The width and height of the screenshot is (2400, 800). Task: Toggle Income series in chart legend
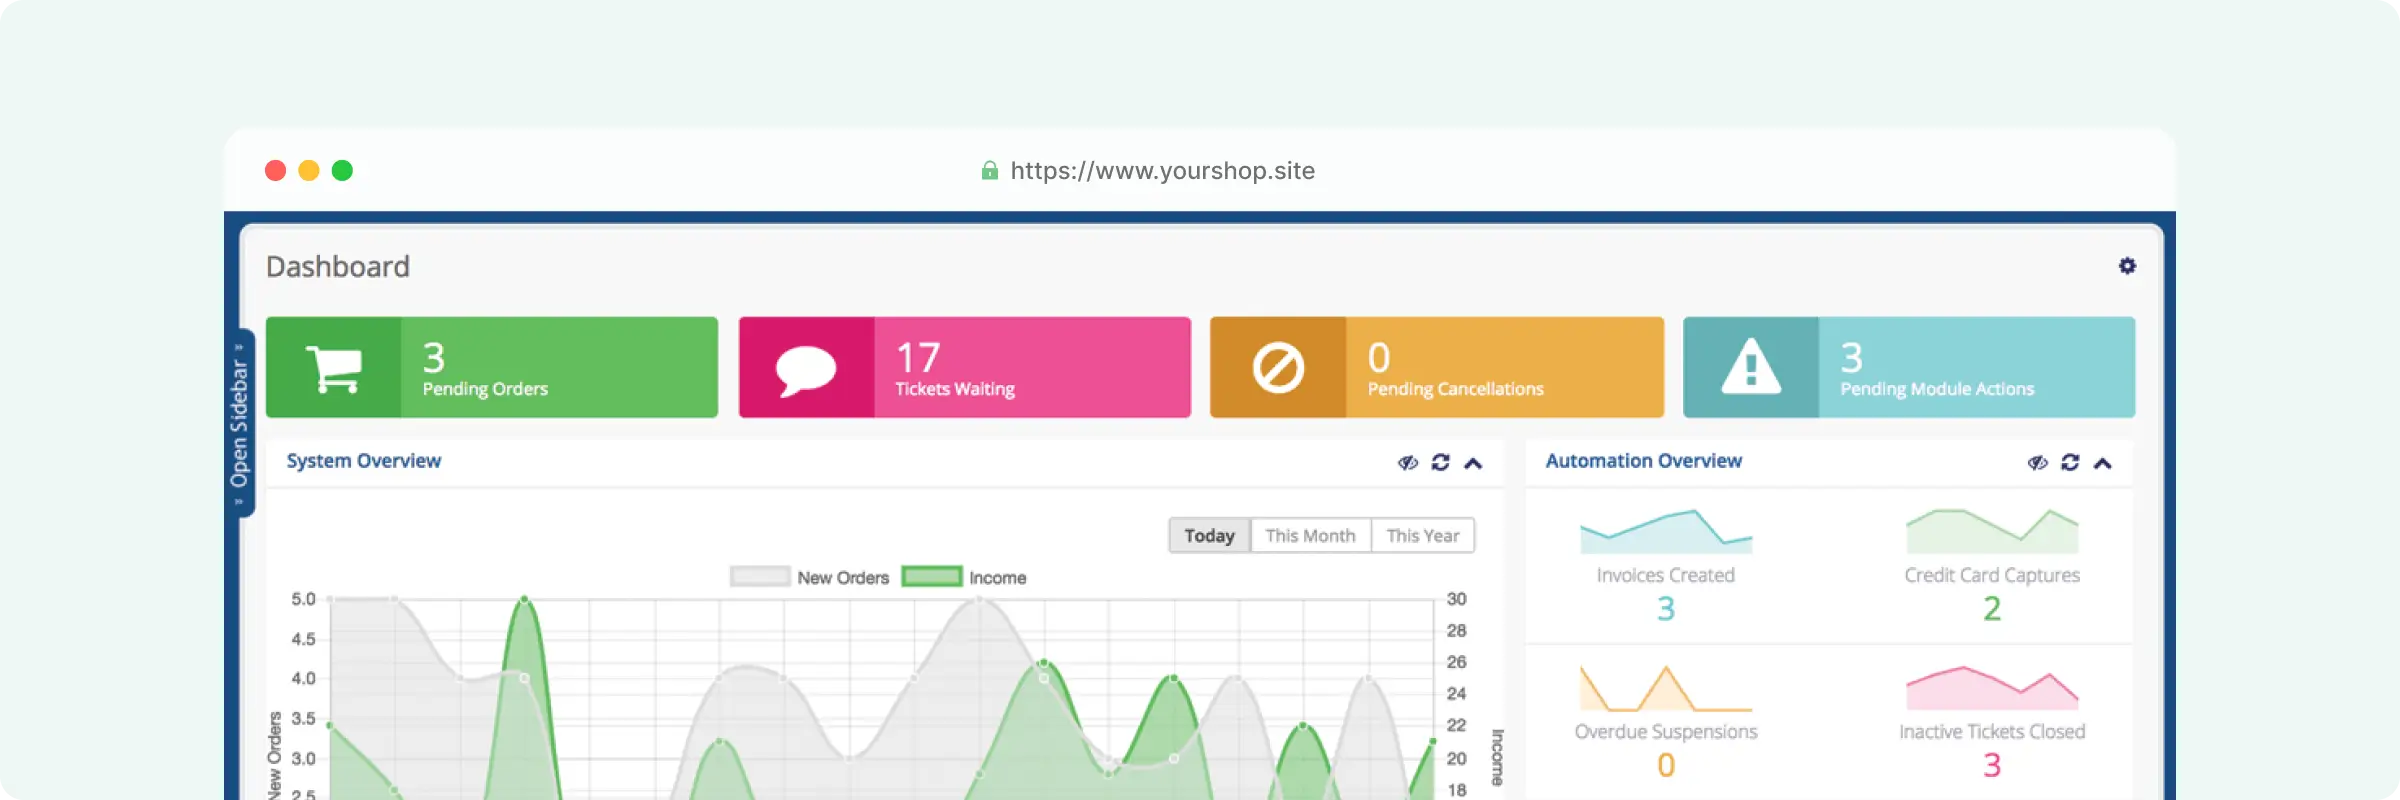click(x=964, y=577)
